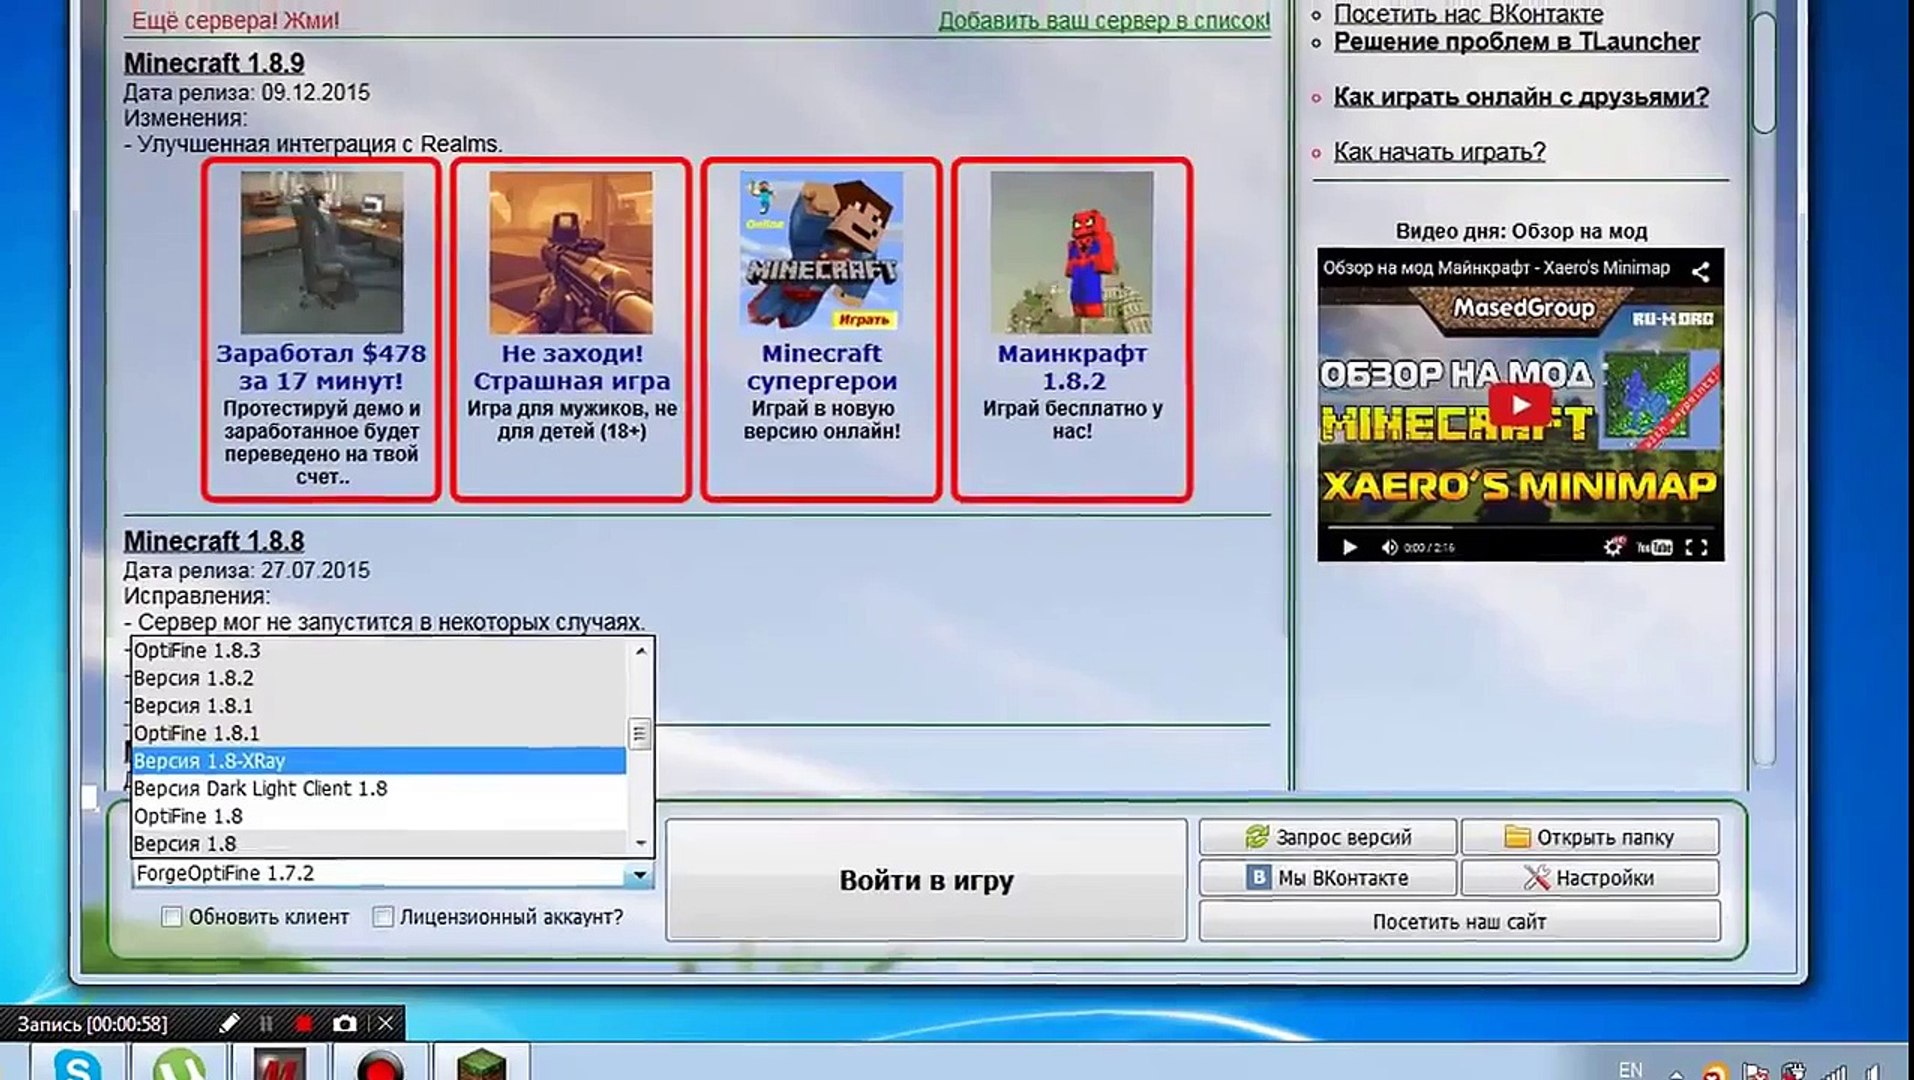Open Skype from the taskbar
This screenshot has height=1080, width=1914.
coord(77,1063)
